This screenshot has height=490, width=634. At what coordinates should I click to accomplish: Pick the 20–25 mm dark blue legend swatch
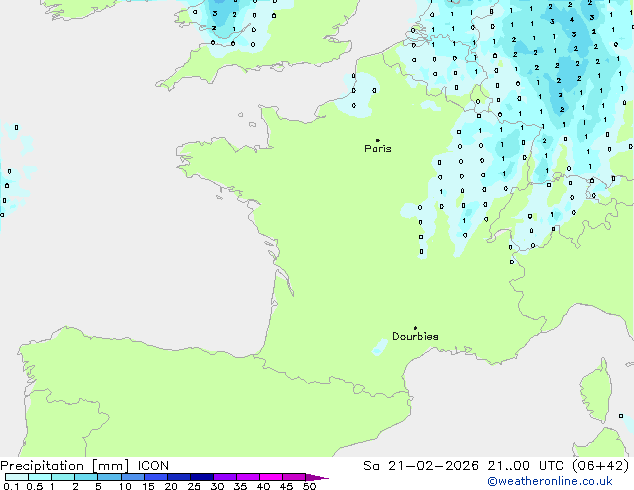(179, 477)
